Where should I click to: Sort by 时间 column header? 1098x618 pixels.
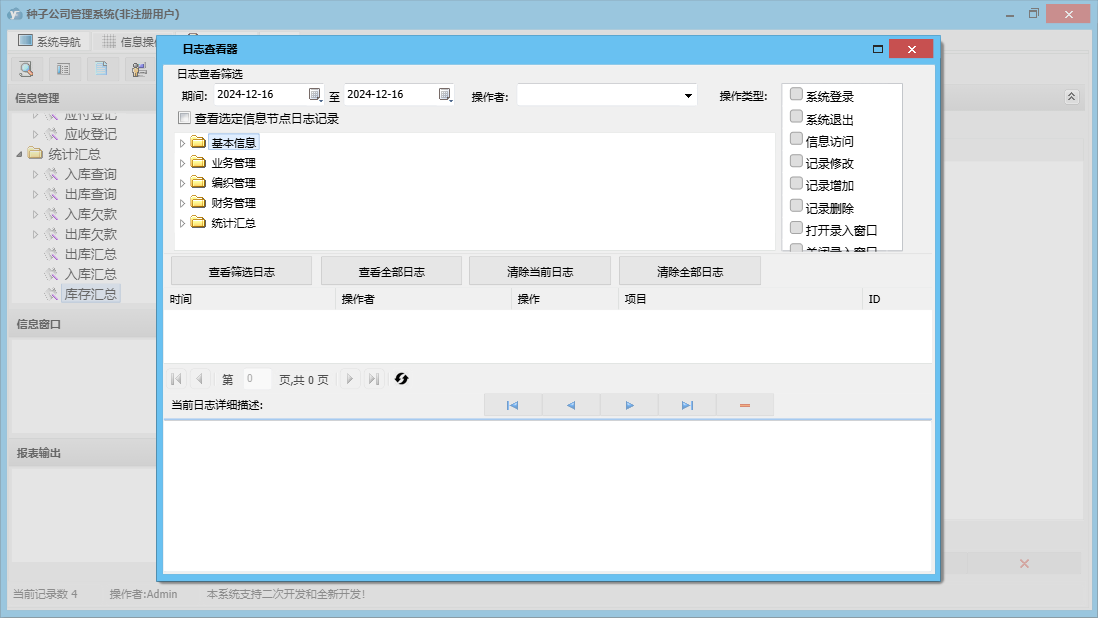[250, 299]
